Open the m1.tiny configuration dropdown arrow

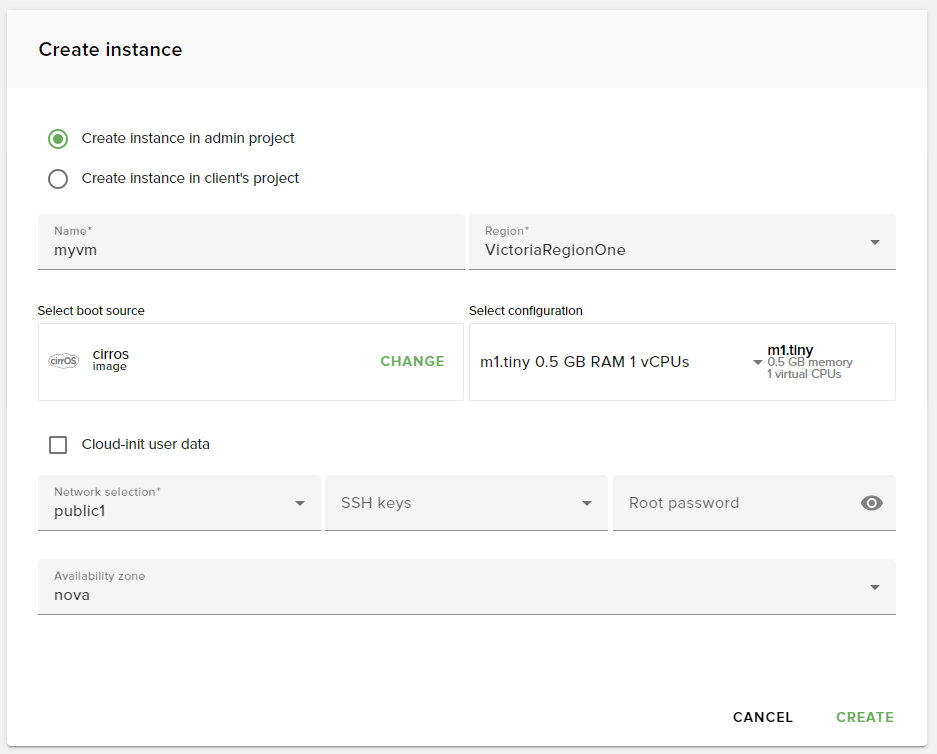(757, 363)
